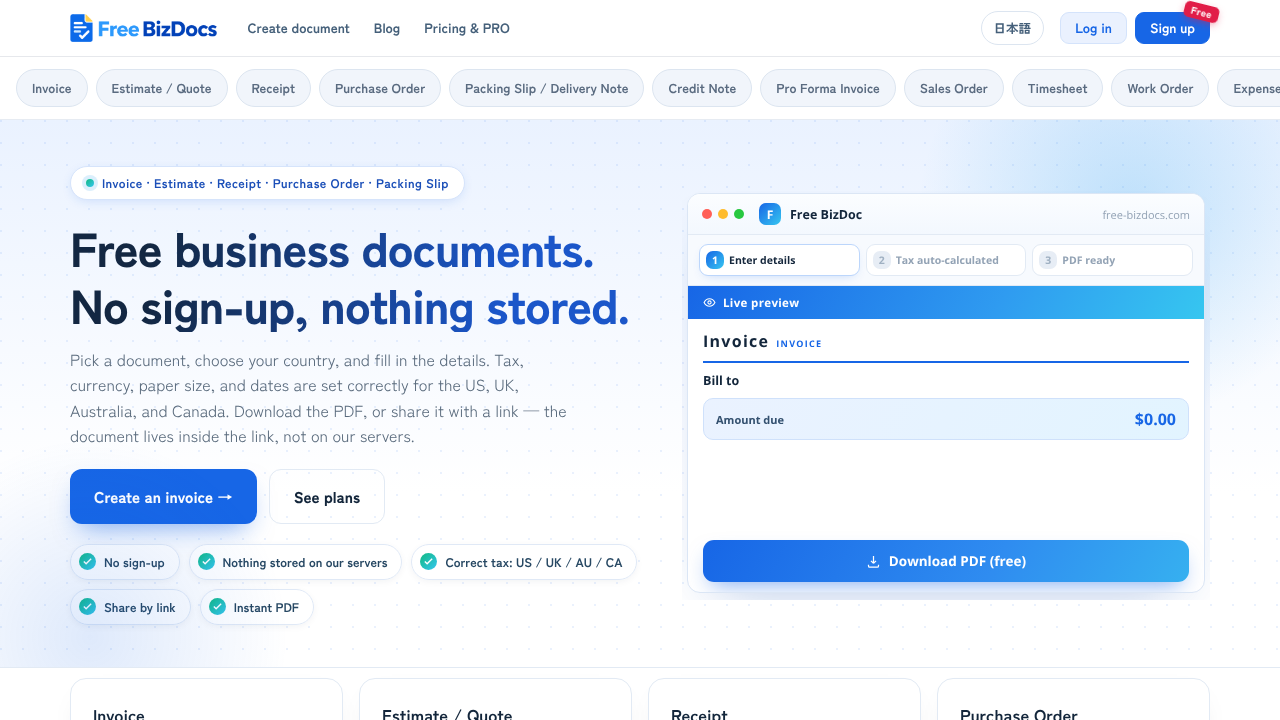Select step 1 Enter details
Screen dimensions: 1280x720
[779, 260]
